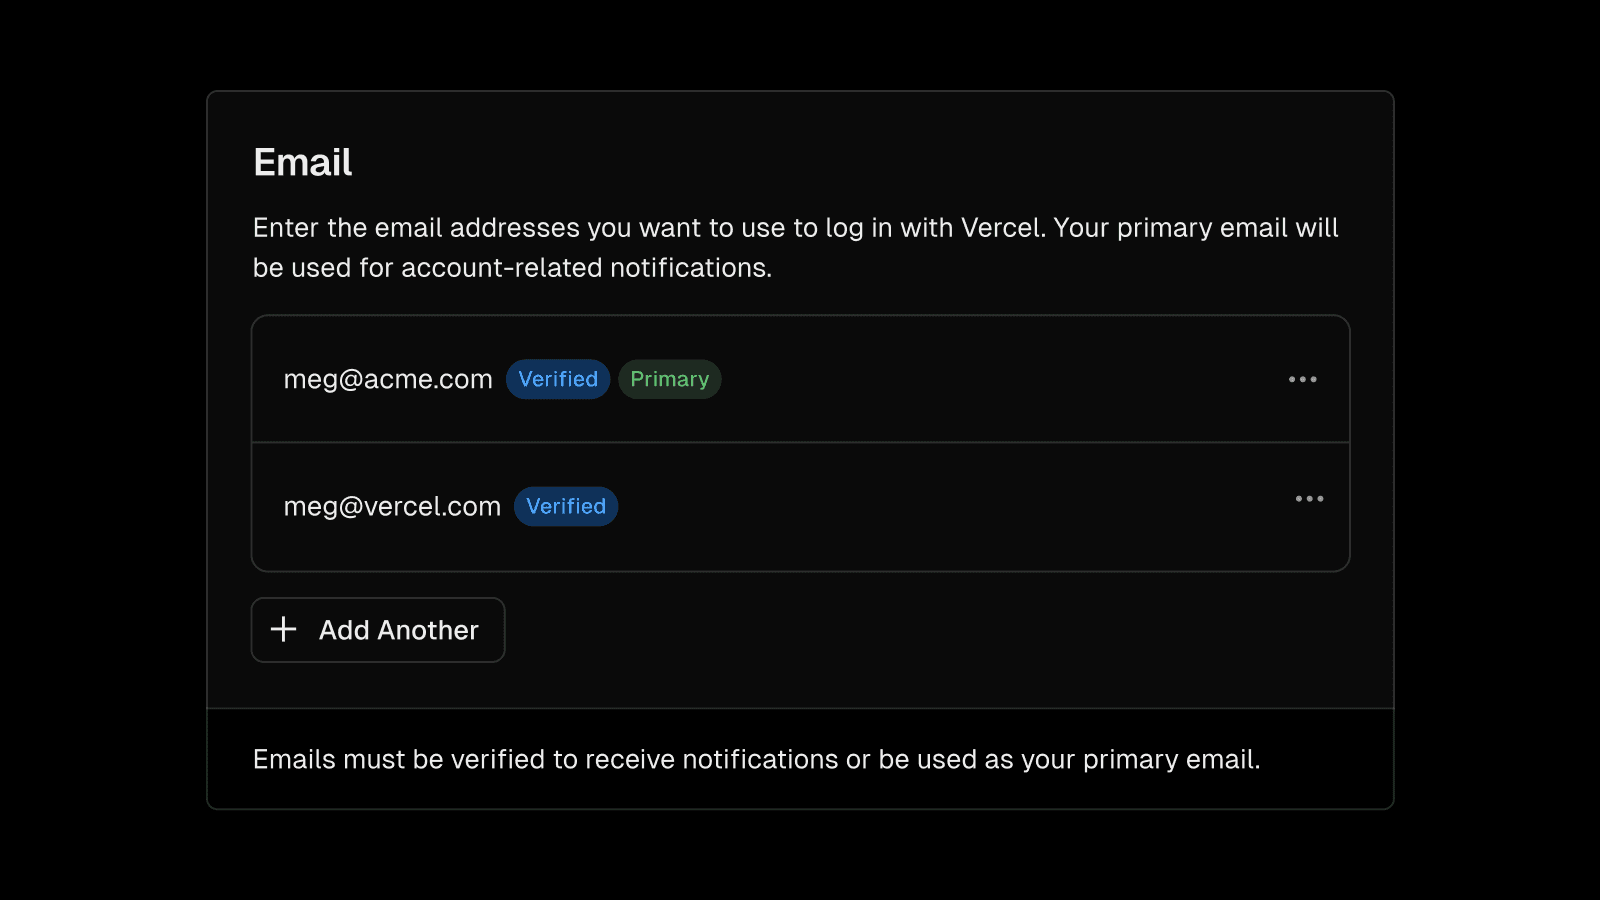Viewport: 1600px width, 900px height.
Task: Click the Verified badge next to meg@acme.com
Action: (558, 379)
